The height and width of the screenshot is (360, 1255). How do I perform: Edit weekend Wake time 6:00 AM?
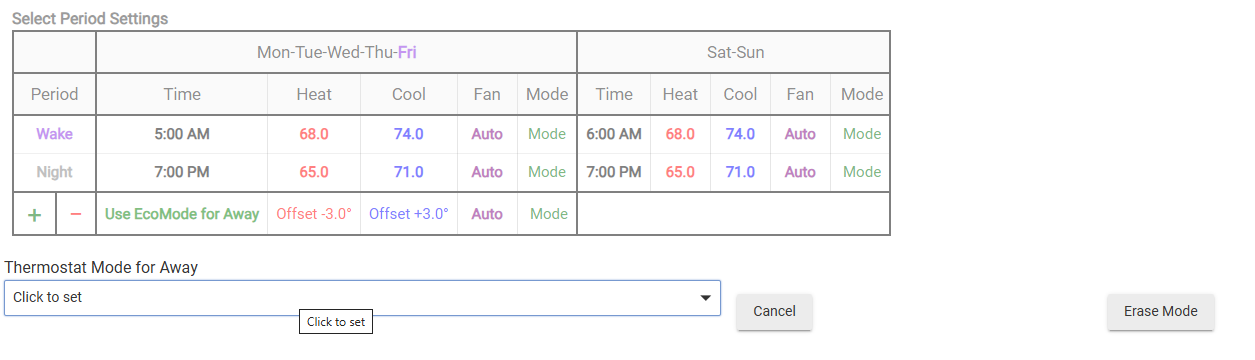pyautogui.click(x=614, y=134)
